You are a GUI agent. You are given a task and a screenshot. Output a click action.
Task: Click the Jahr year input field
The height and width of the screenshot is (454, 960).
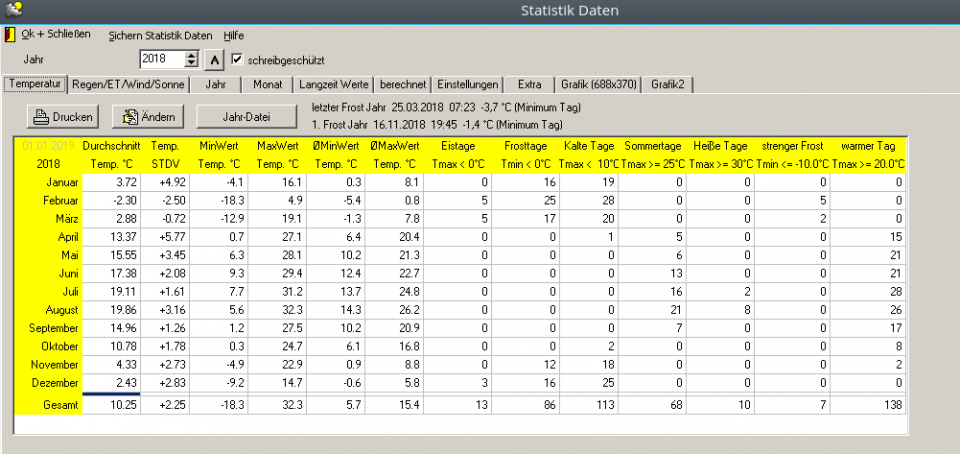click(162, 60)
